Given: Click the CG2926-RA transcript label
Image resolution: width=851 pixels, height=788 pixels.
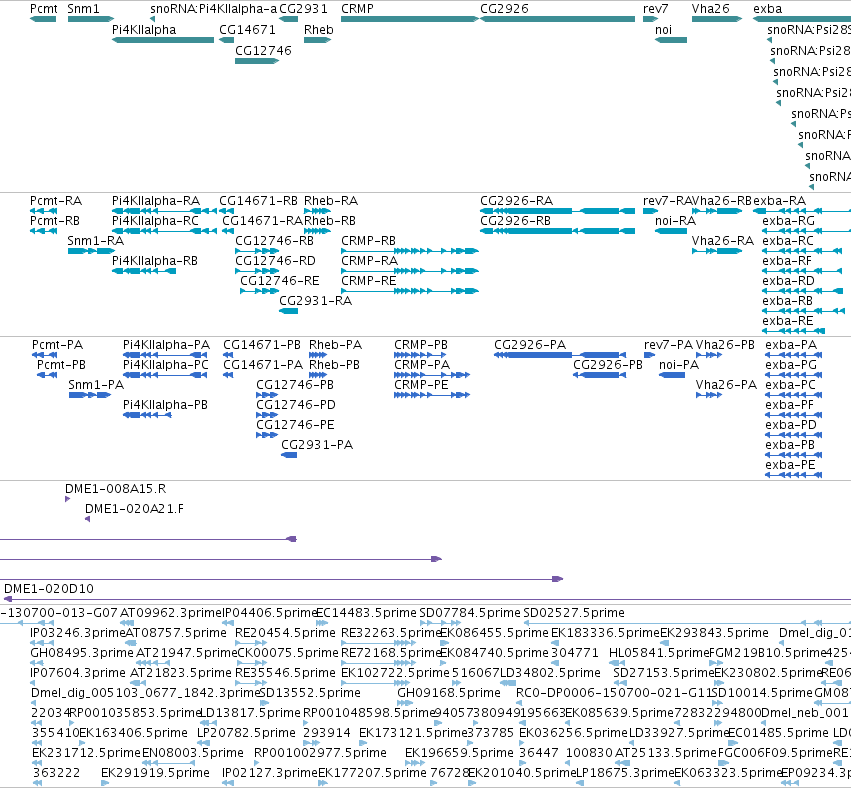Looking at the screenshot, I should [x=517, y=201].
